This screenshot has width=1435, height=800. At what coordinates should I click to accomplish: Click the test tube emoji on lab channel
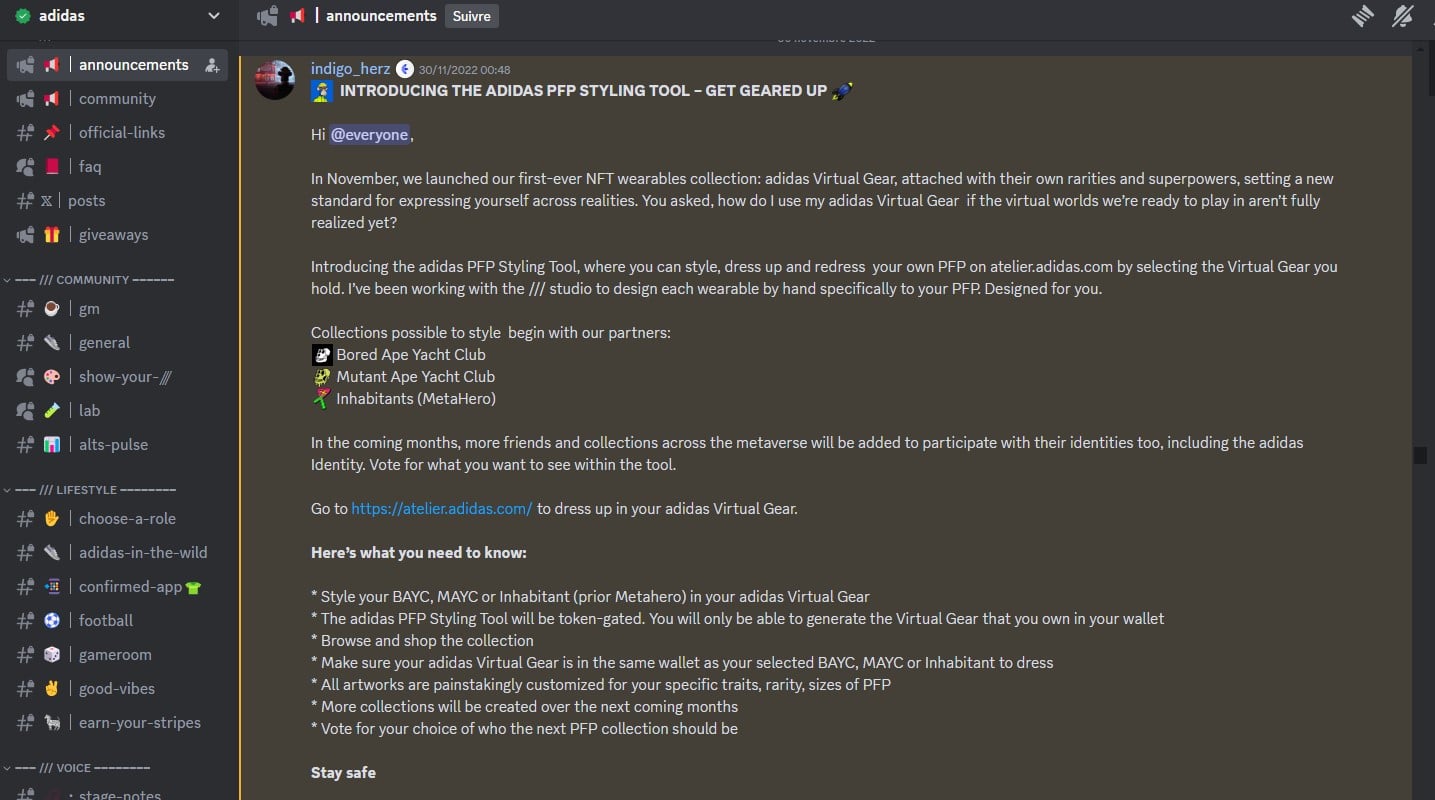[52, 410]
